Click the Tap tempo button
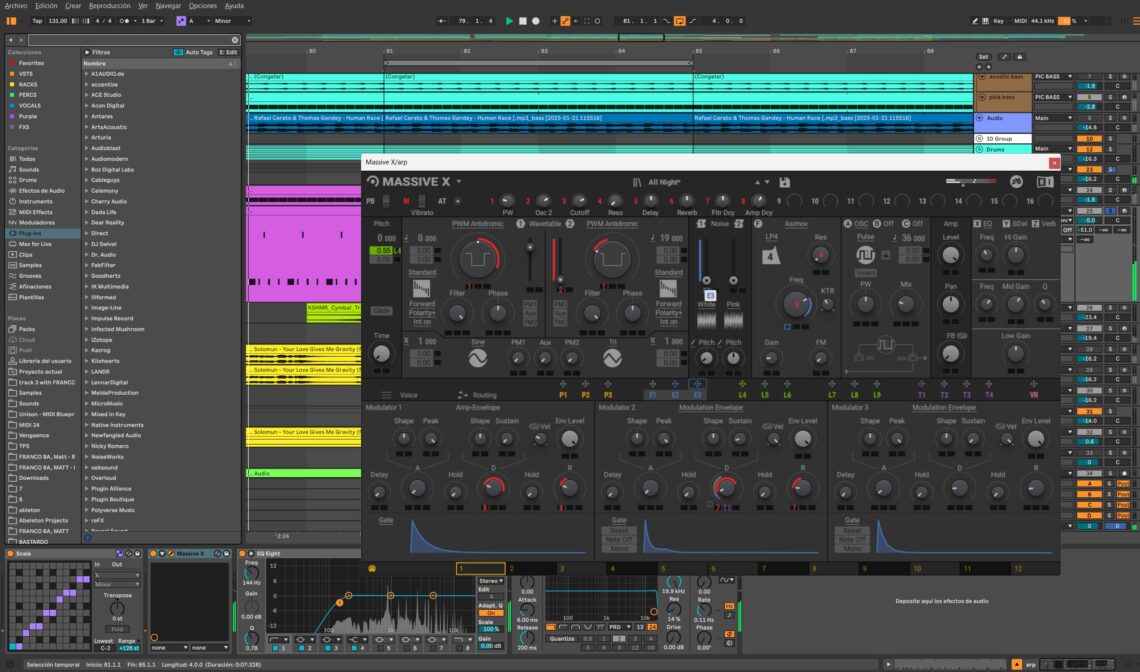1140x672 pixels. [x=38, y=21]
